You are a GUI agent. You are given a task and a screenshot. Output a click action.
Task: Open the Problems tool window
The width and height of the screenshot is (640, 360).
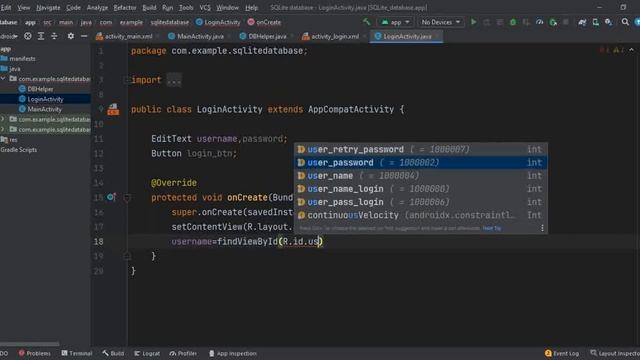click(34, 353)
